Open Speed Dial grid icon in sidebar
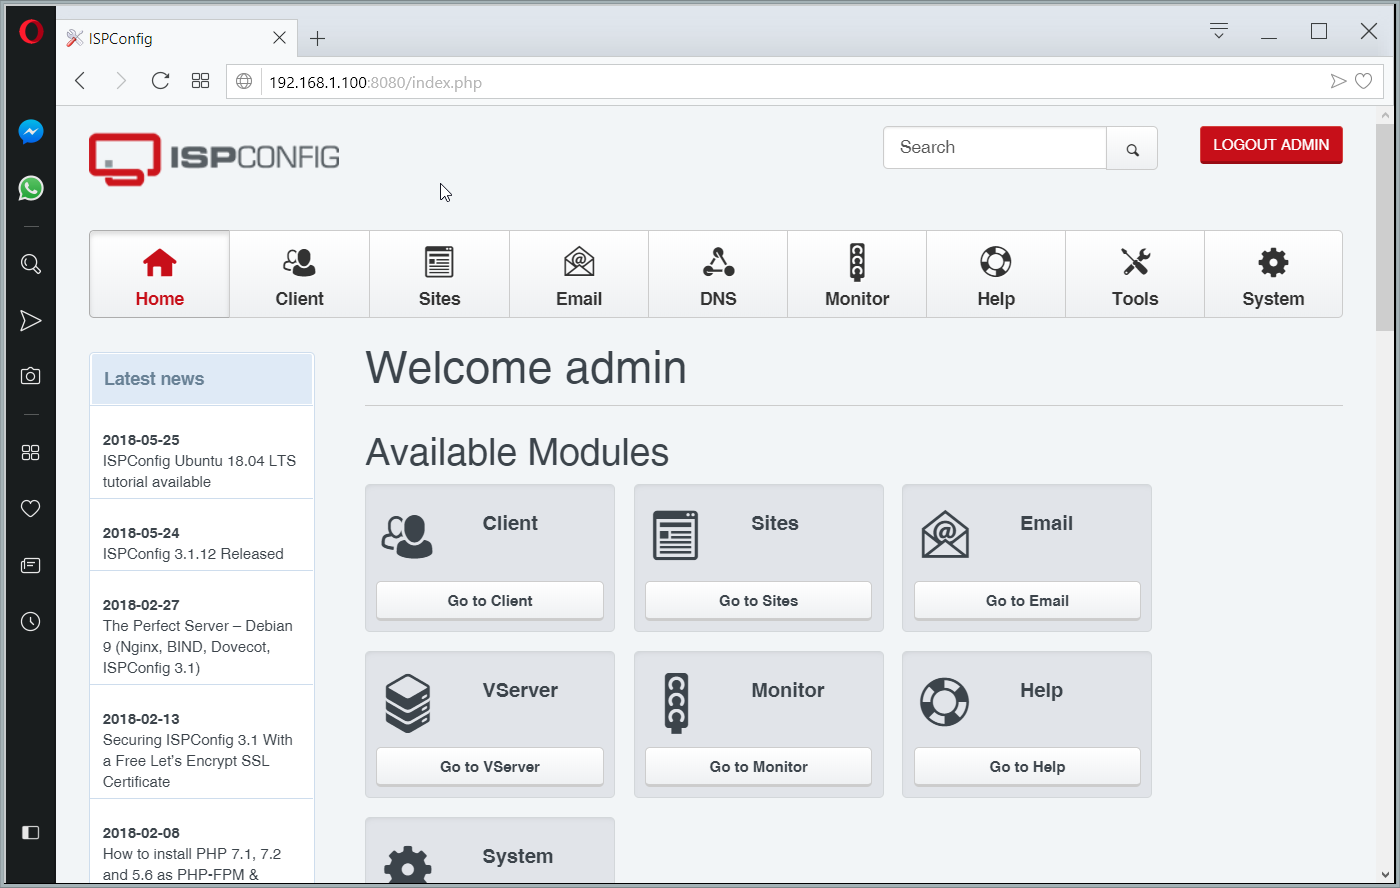Image resolution: width=1400 pixels, height=888 pixels. pyautogui.click(x=30, y=453)
